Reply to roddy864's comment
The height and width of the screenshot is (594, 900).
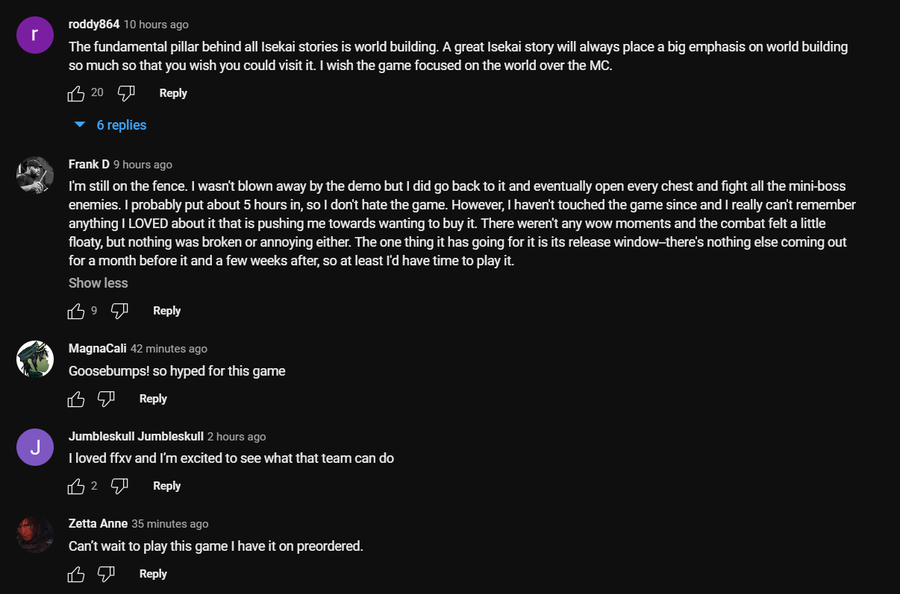pyautogui.click(x=173, y=93)
